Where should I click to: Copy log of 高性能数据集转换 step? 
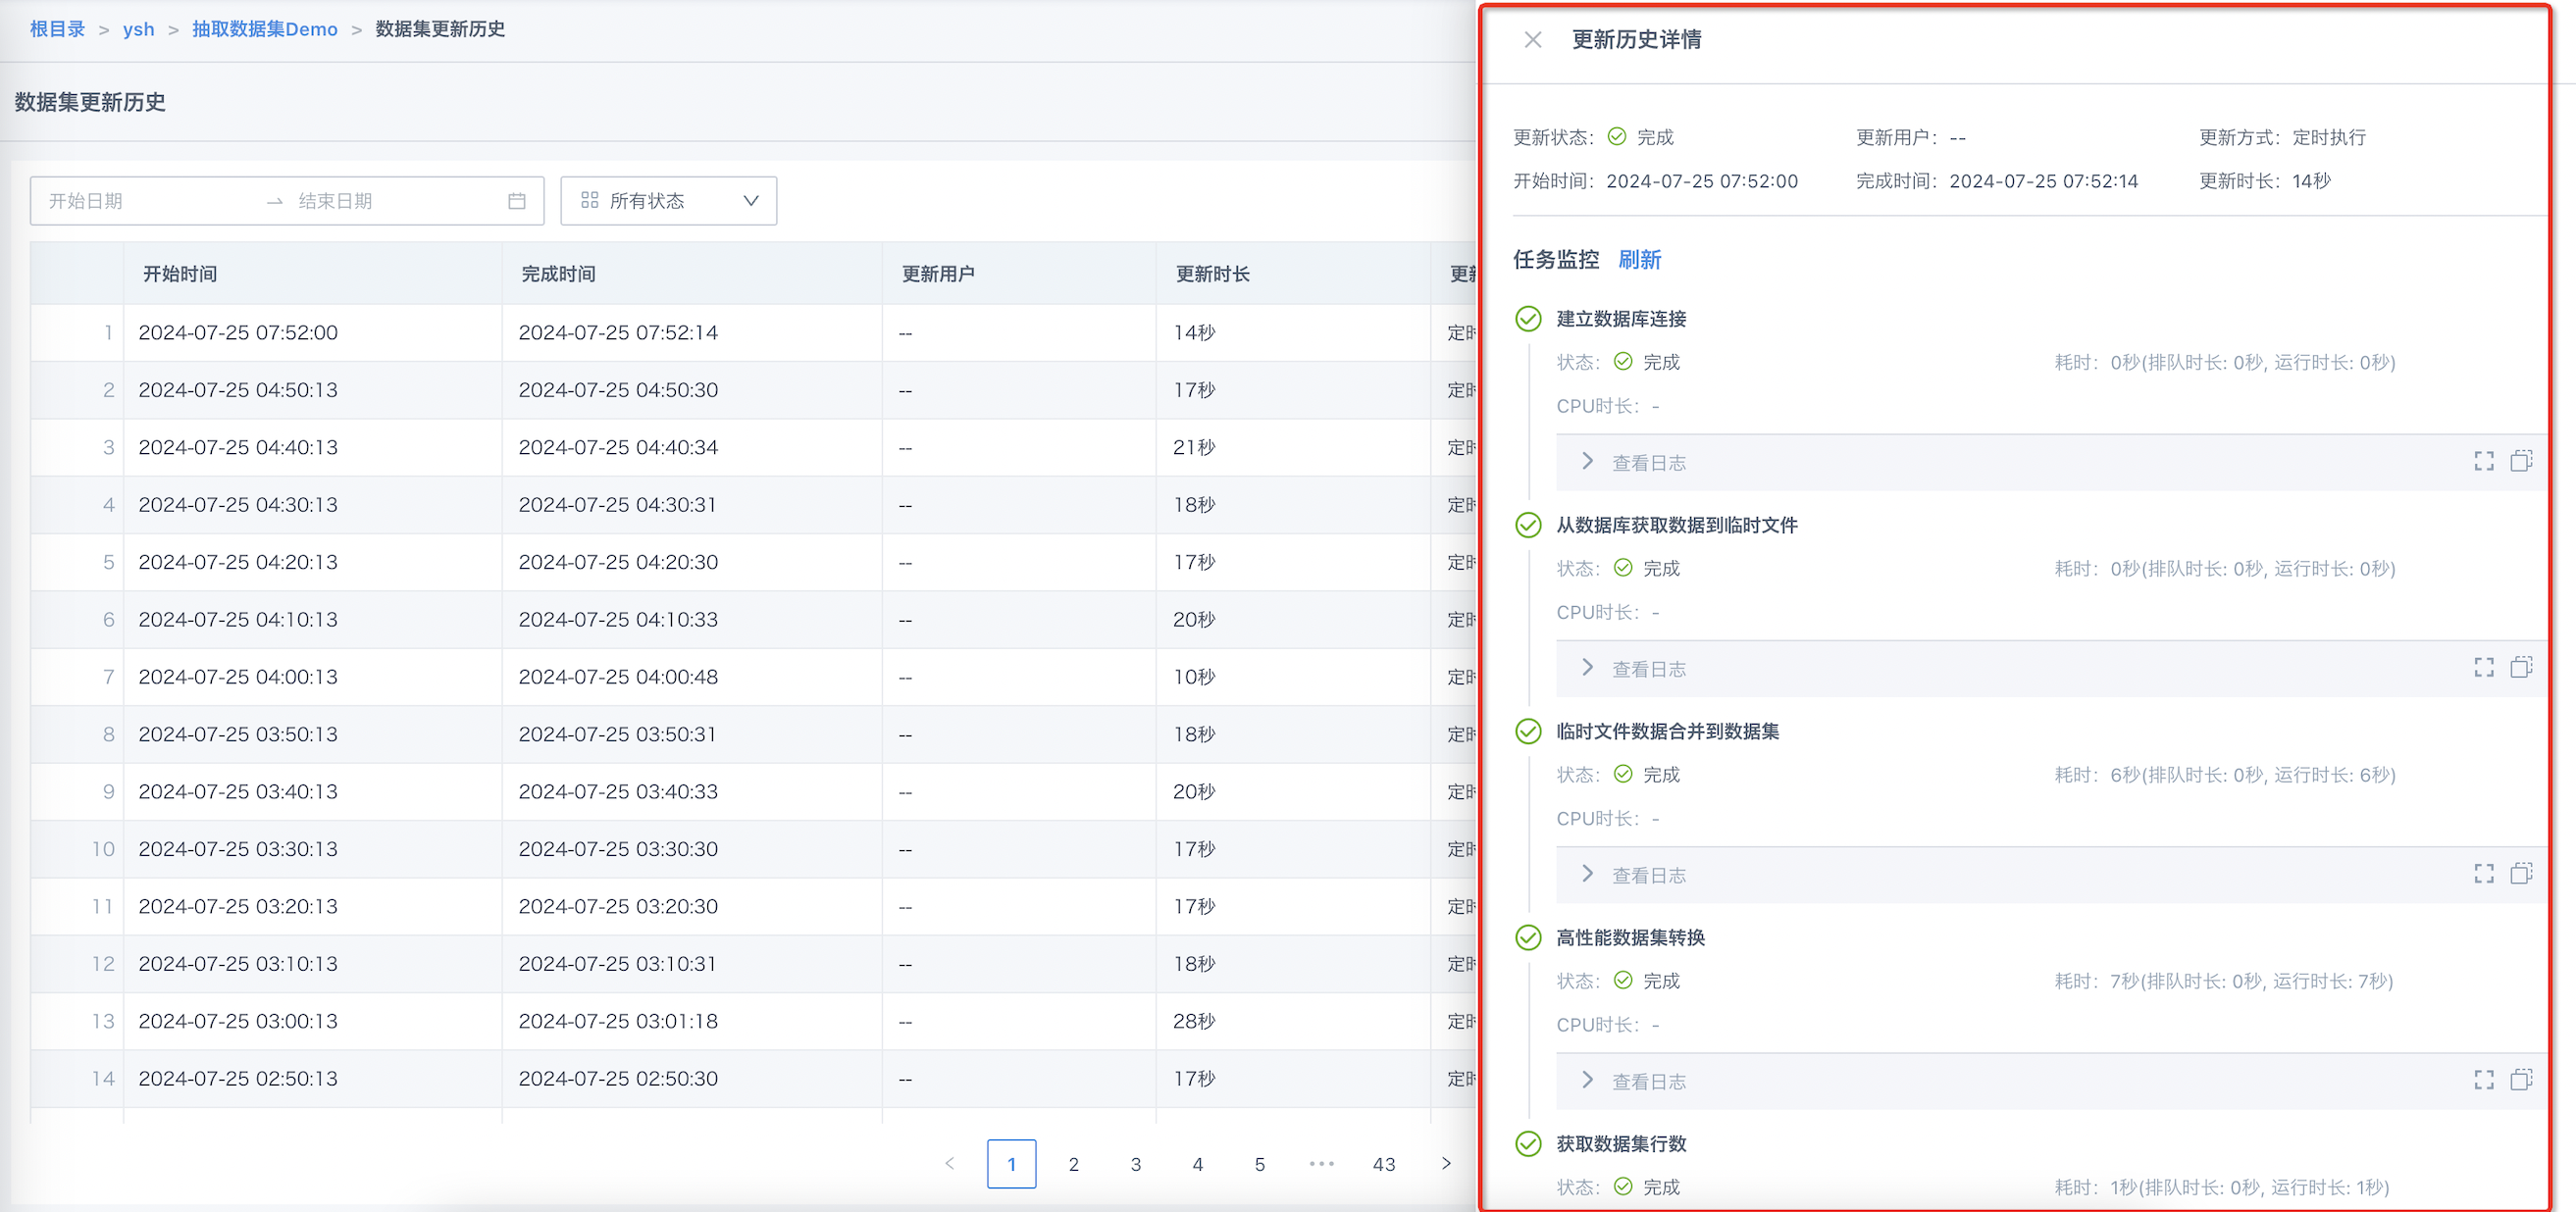[2521, 1079]
